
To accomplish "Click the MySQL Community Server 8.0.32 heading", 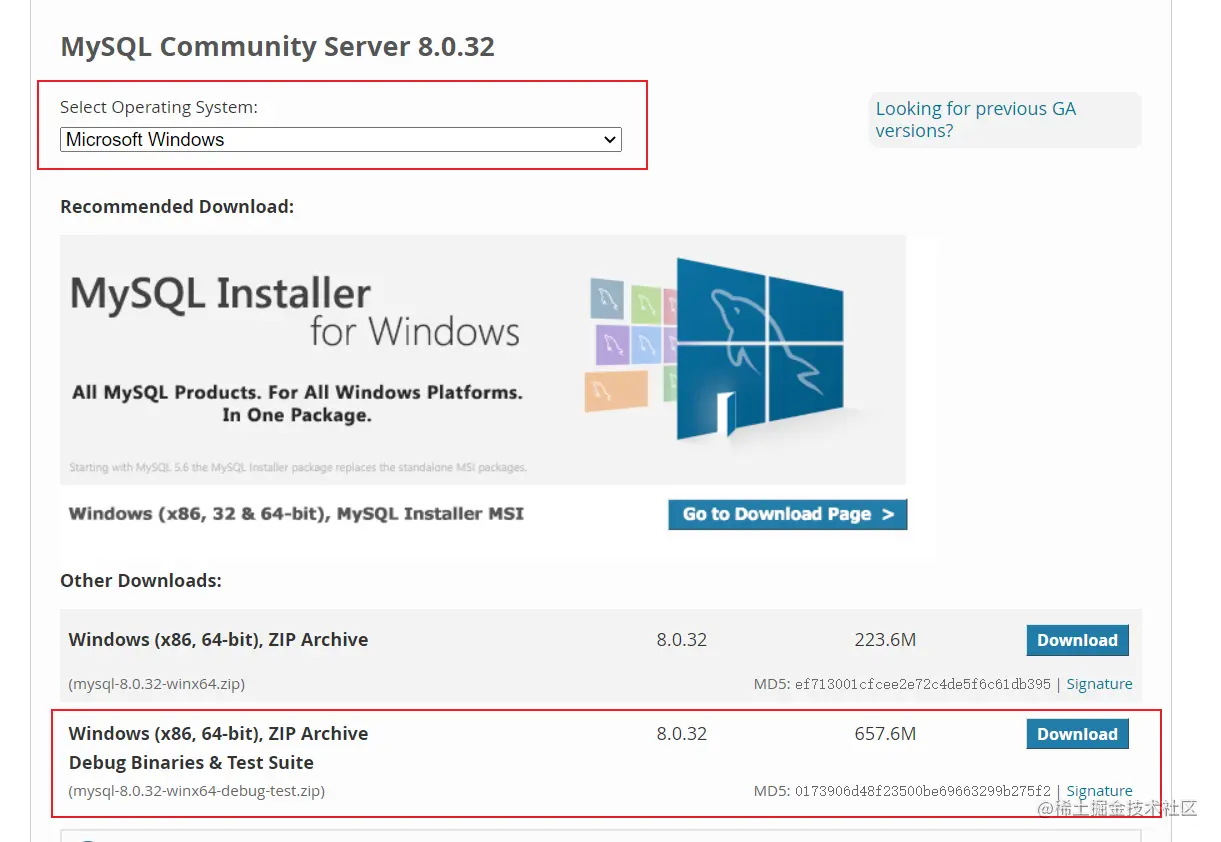I will pyautogui.click(x=278, y=46).
